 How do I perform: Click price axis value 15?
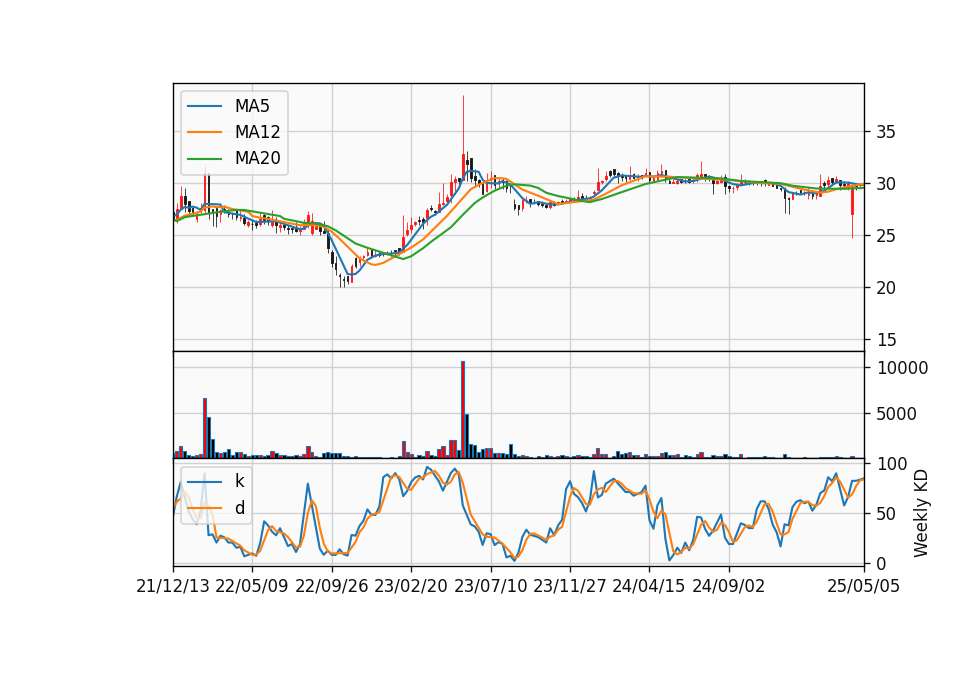pos(885,340)
